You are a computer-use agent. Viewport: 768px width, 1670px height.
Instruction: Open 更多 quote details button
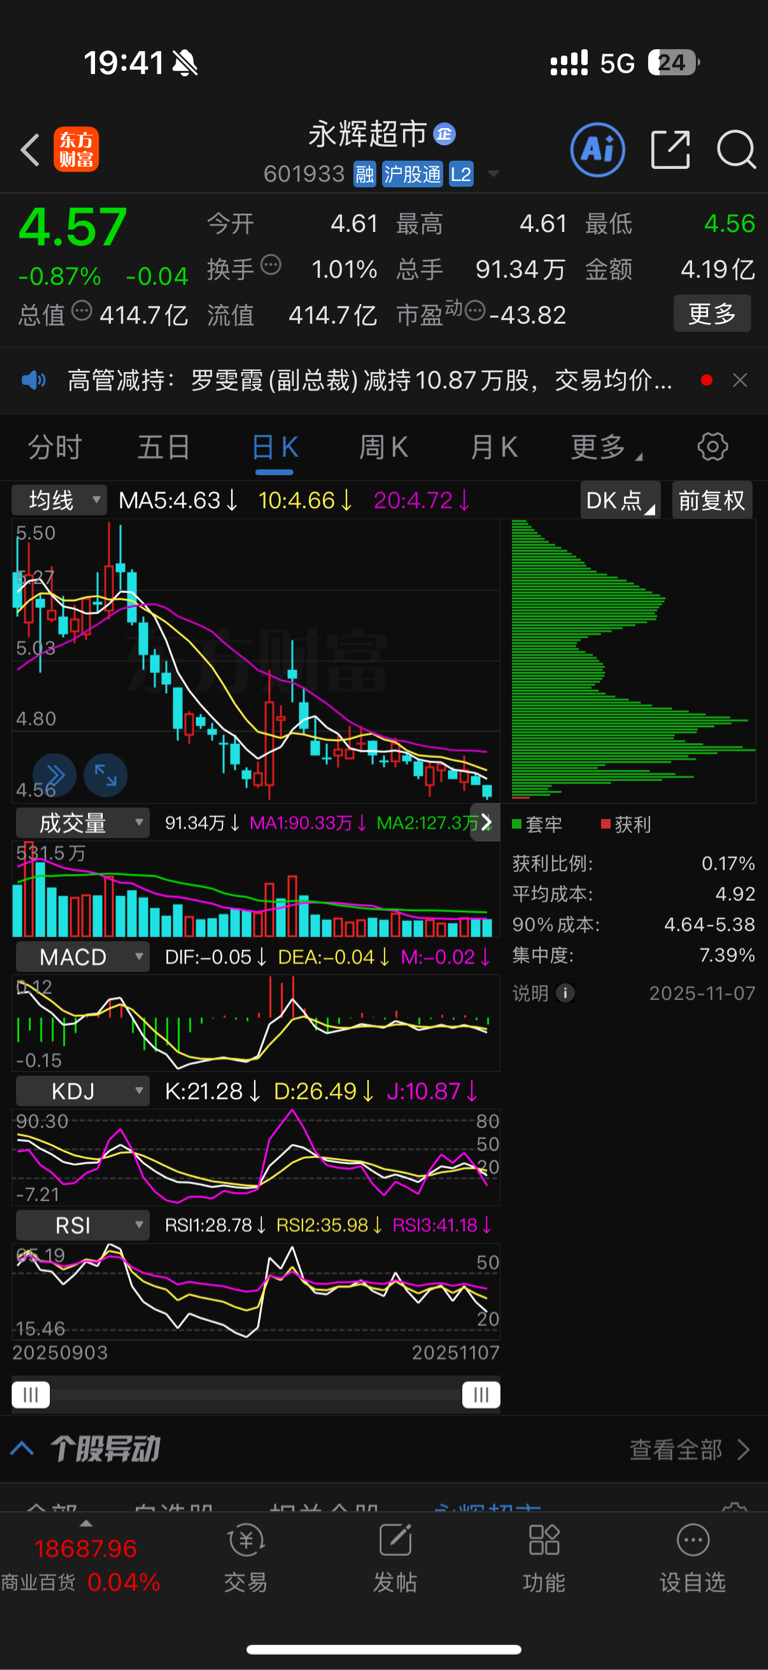tap(712, 314)
